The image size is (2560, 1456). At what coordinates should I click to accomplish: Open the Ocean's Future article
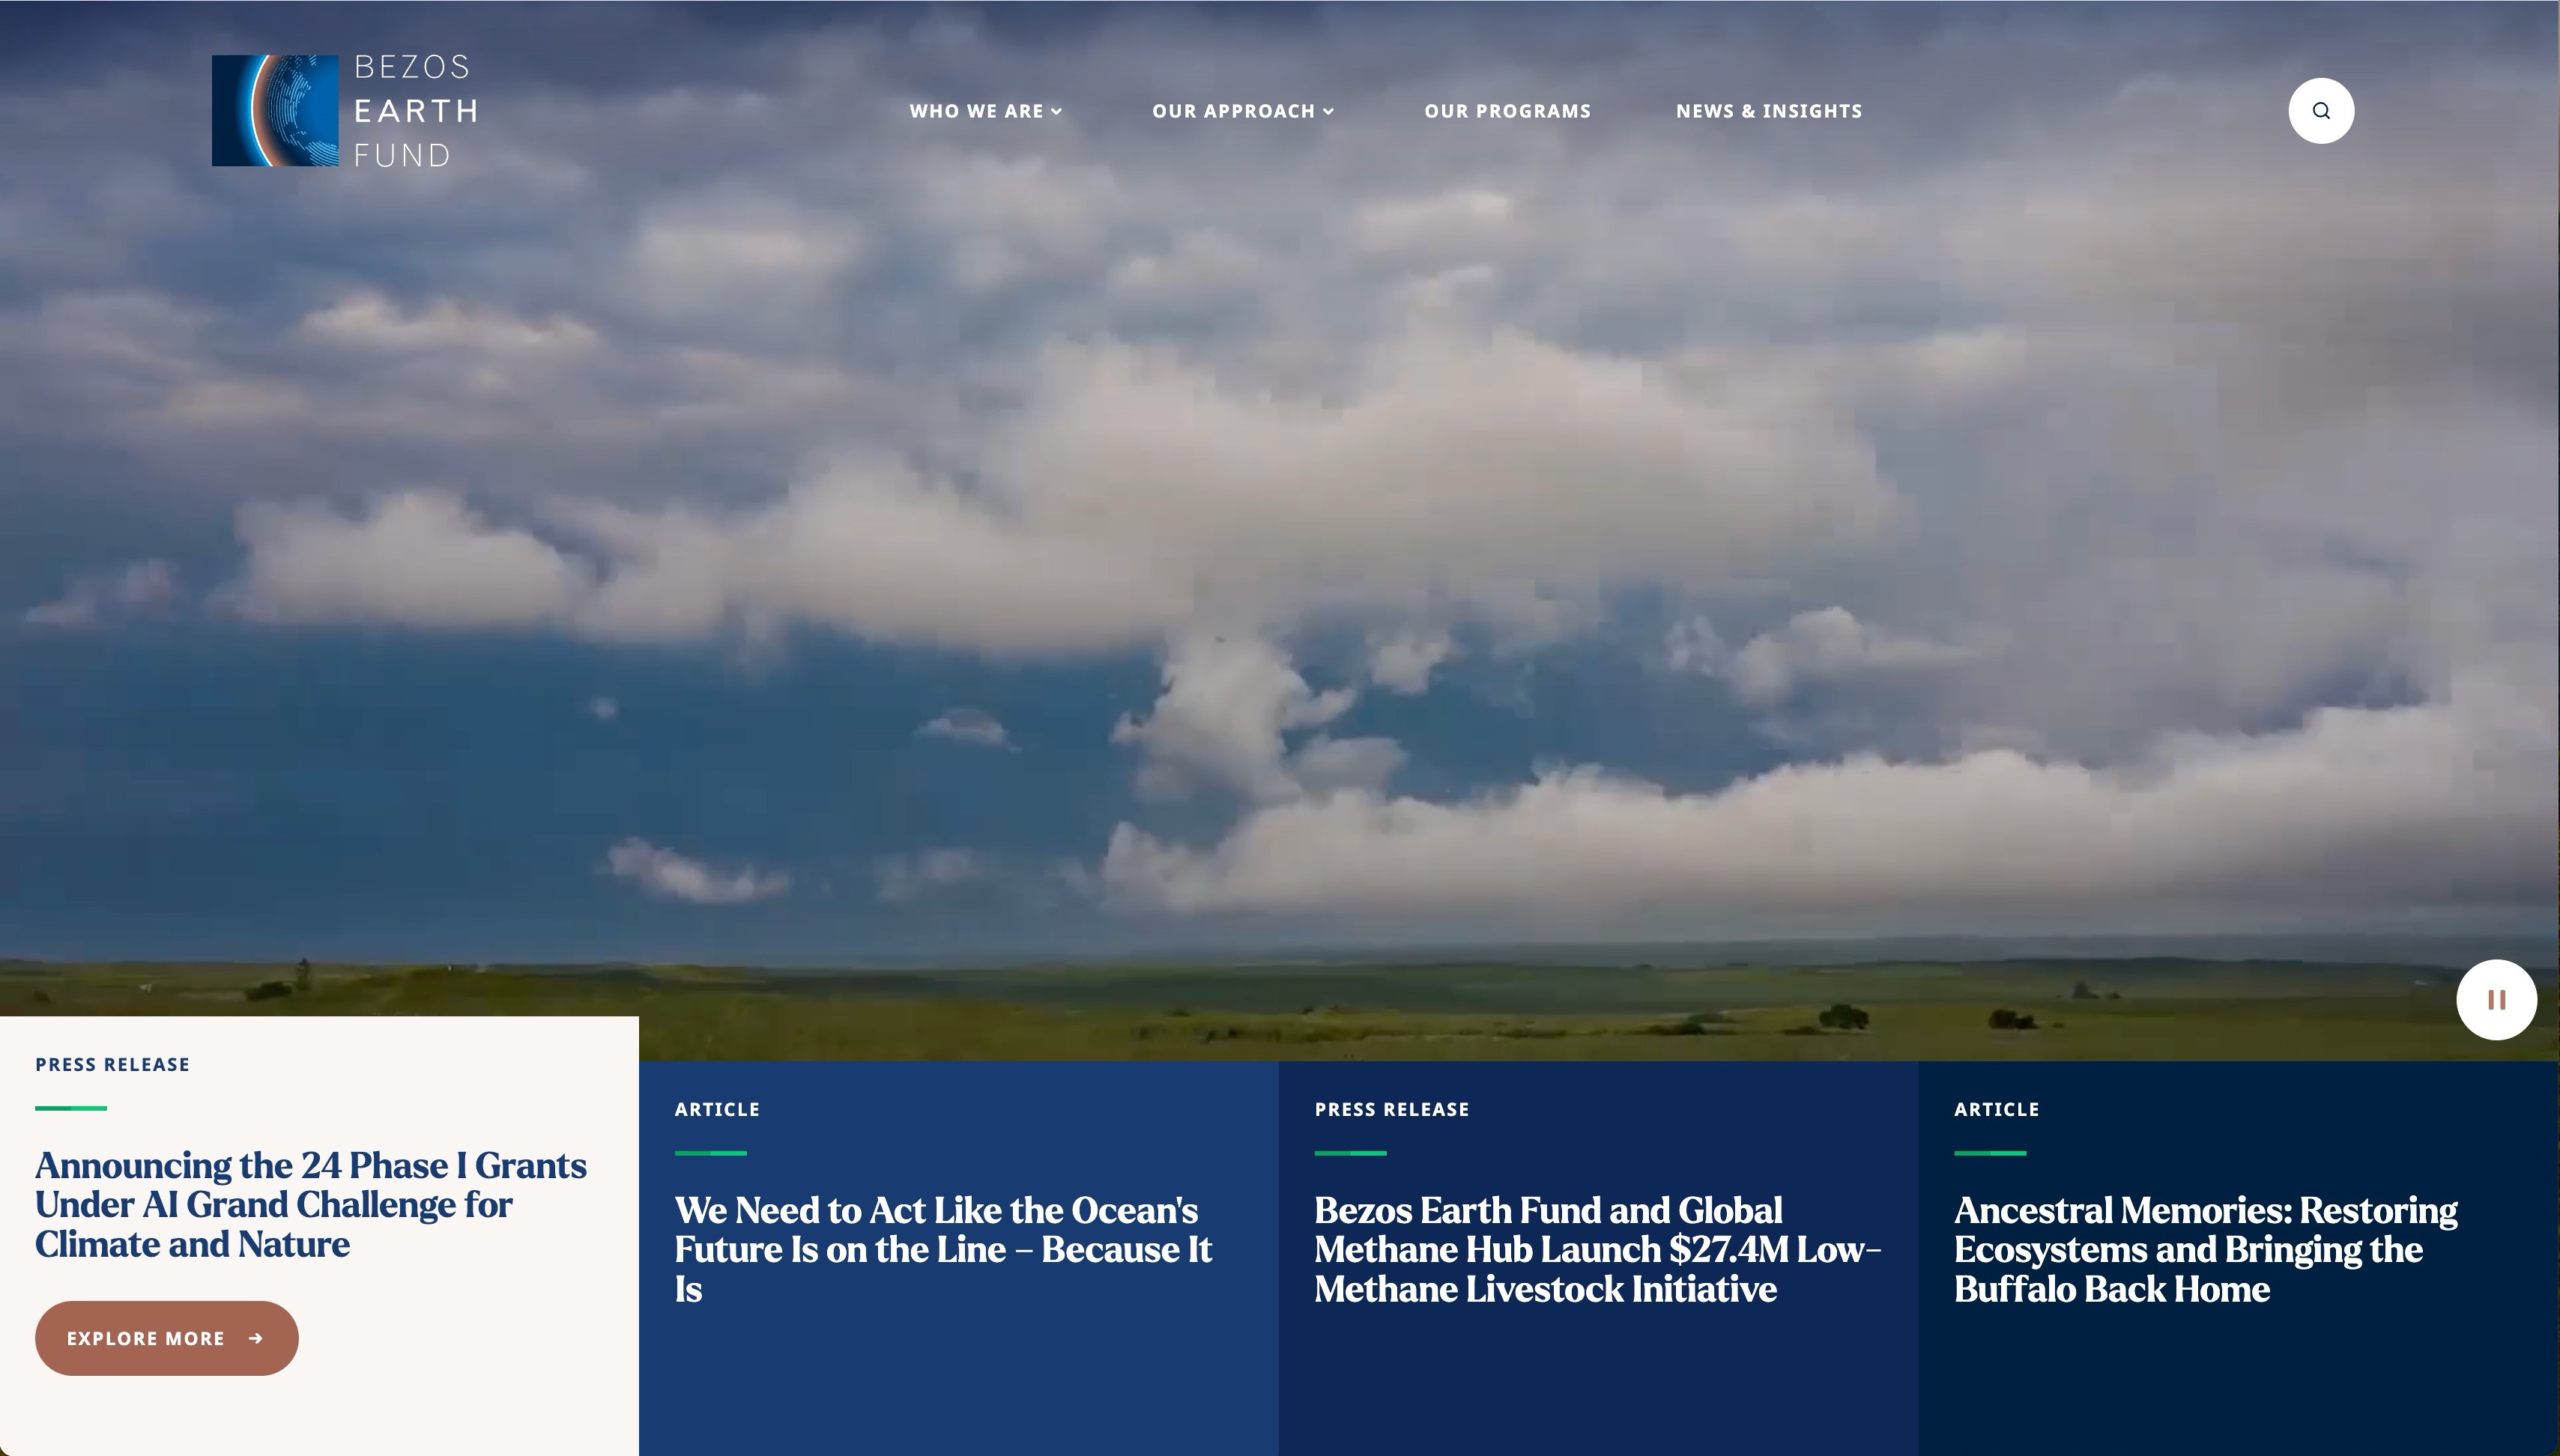pyautogui.click(x=942, y=1249)
